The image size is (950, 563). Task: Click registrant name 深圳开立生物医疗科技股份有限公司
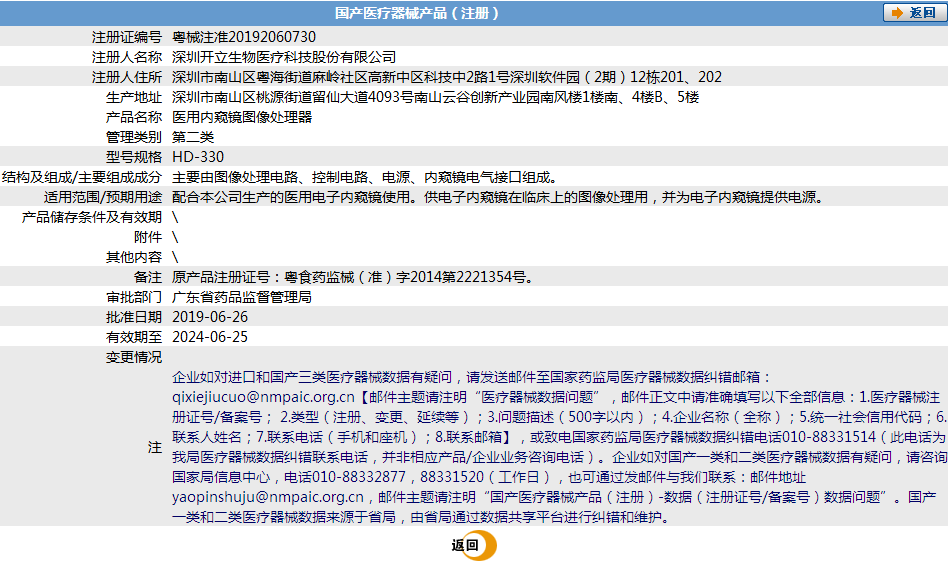click(x=284, y=57)
